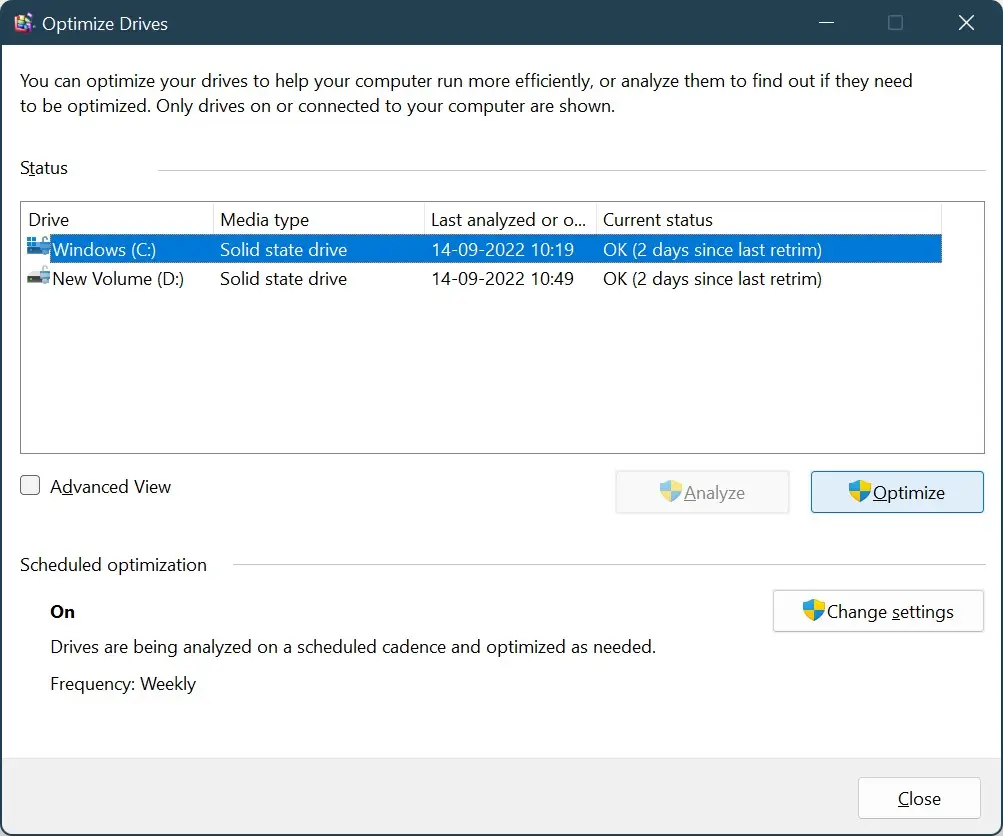Click the status cell of New Volume (D:)
1003x836 pixels.
coord(712,279)
